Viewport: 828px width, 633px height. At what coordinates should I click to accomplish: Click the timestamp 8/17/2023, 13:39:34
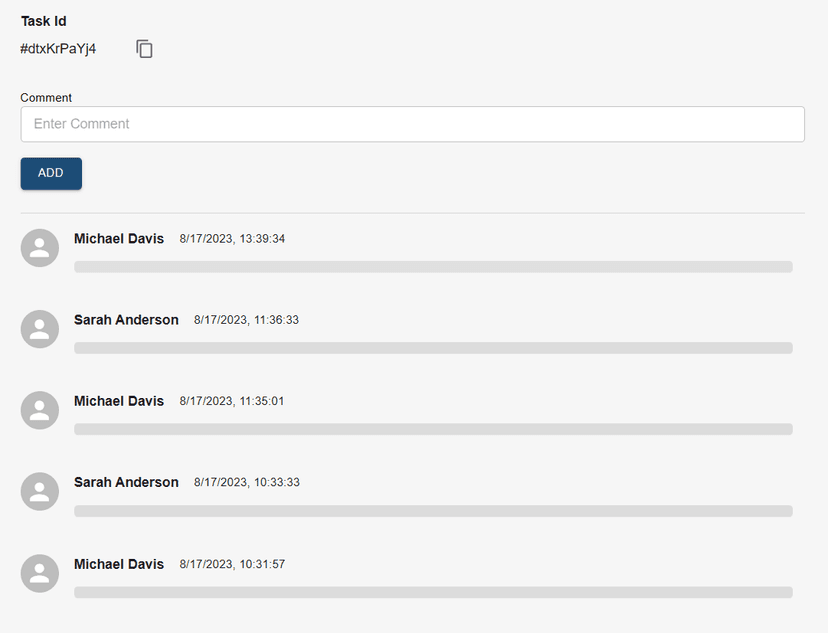pos(232,239)
